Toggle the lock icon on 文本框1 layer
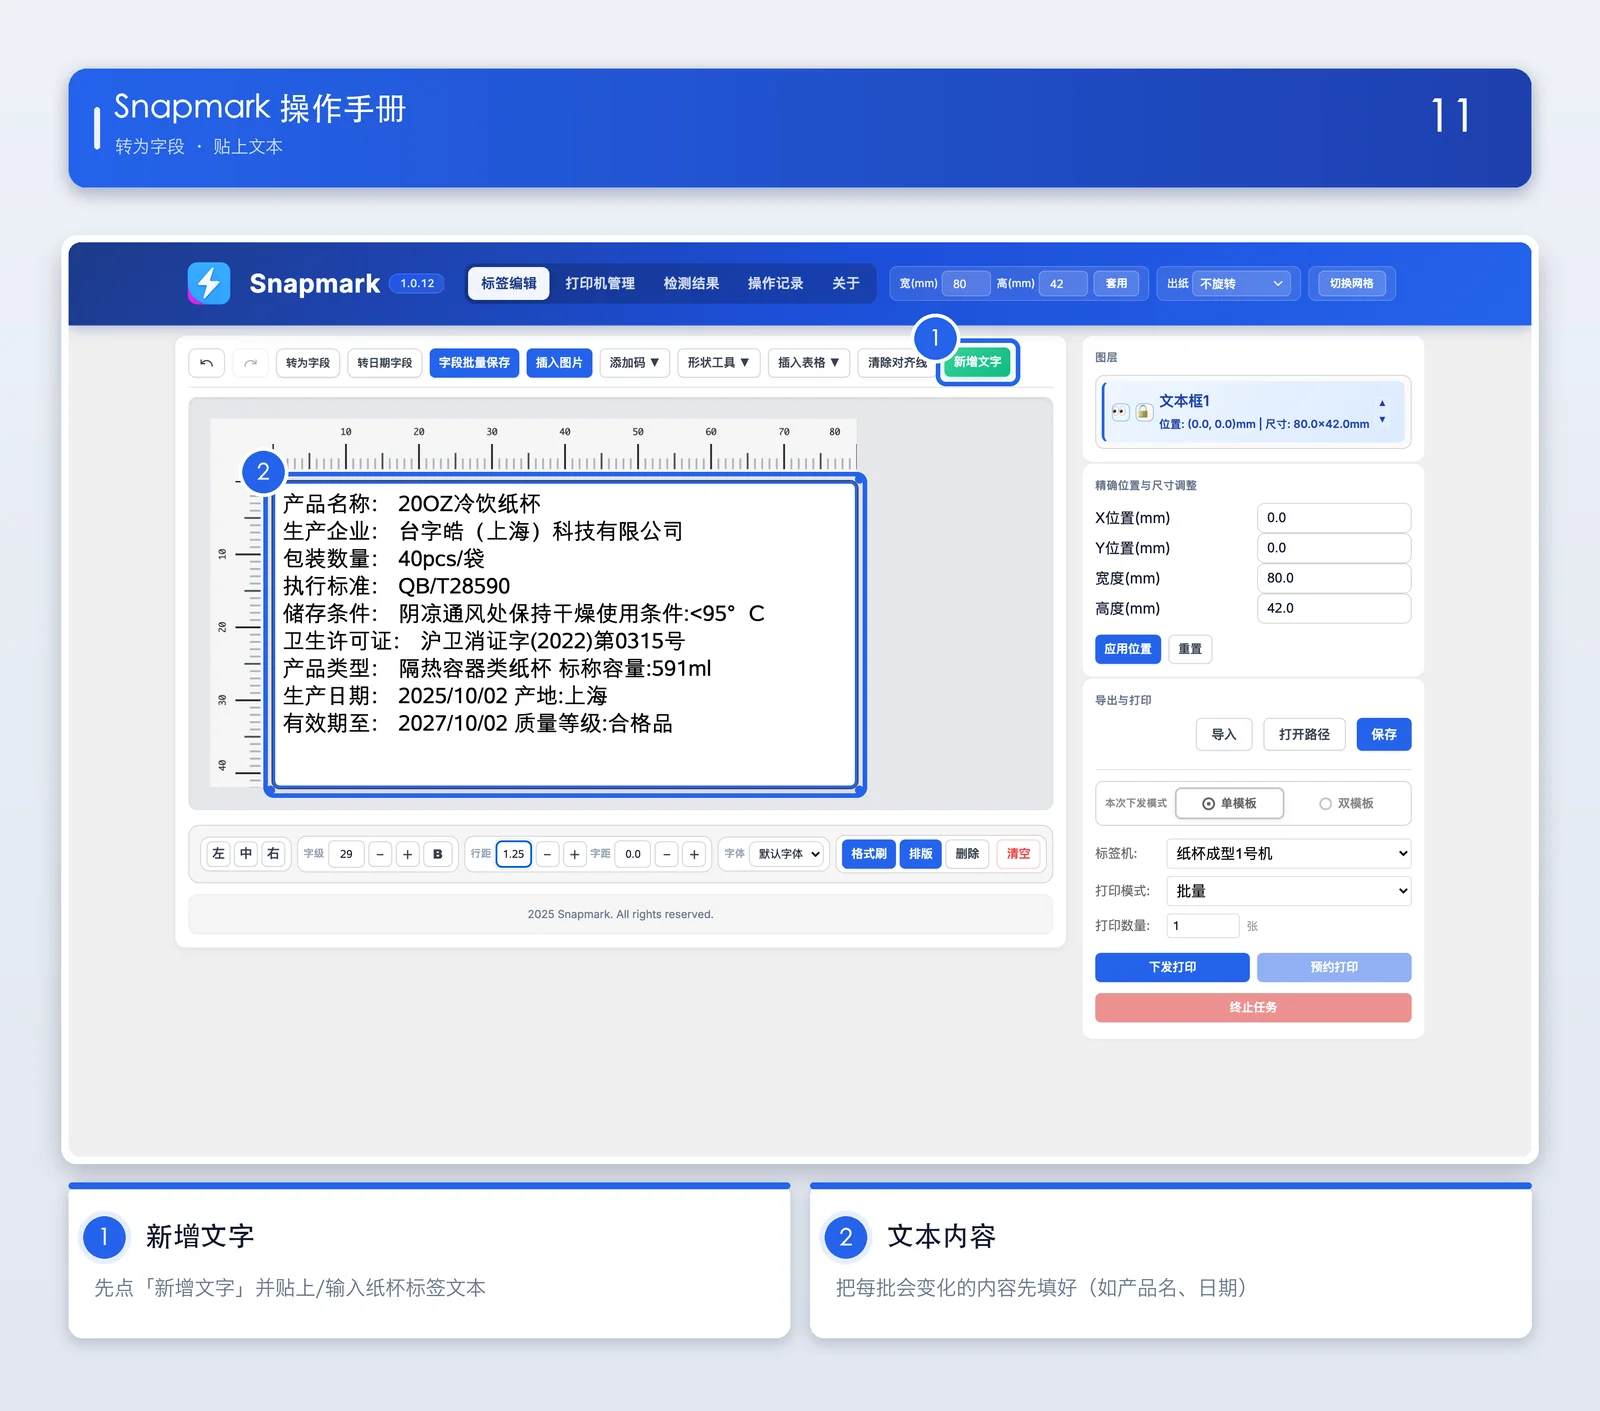This screenshot has width=1600, height=1411. click(1144, 412)
